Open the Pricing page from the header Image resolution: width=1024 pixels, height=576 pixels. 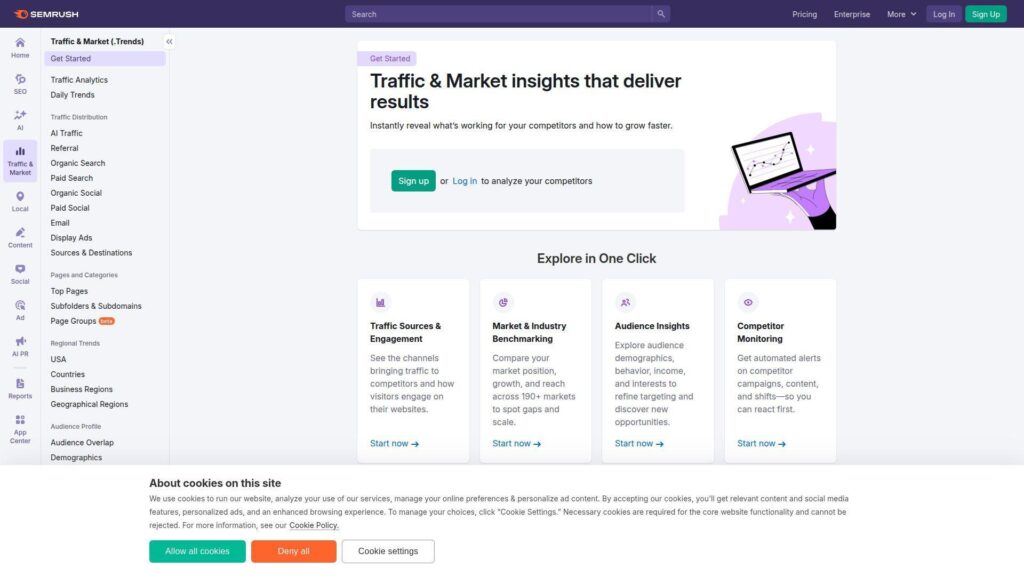pyautogui.click(x=804, y=14)
